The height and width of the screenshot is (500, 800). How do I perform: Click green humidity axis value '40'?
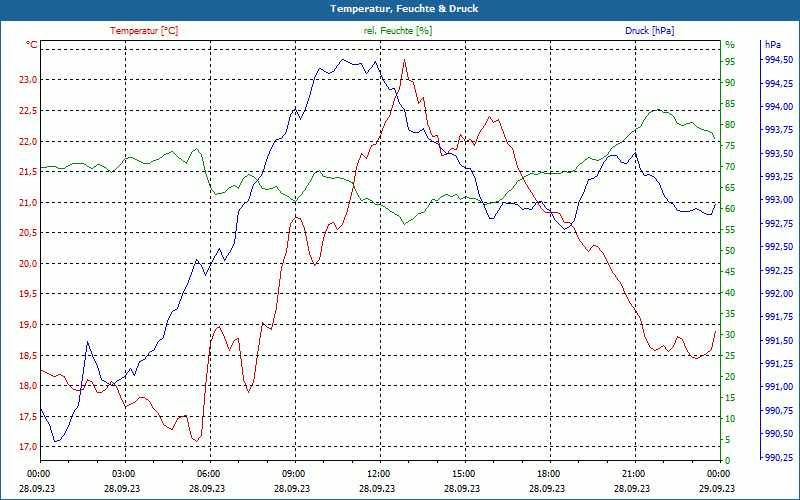730,293
